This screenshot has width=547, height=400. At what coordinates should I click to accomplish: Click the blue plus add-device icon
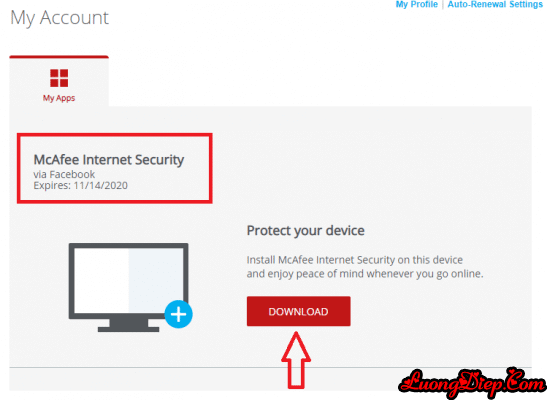point(178,314)
